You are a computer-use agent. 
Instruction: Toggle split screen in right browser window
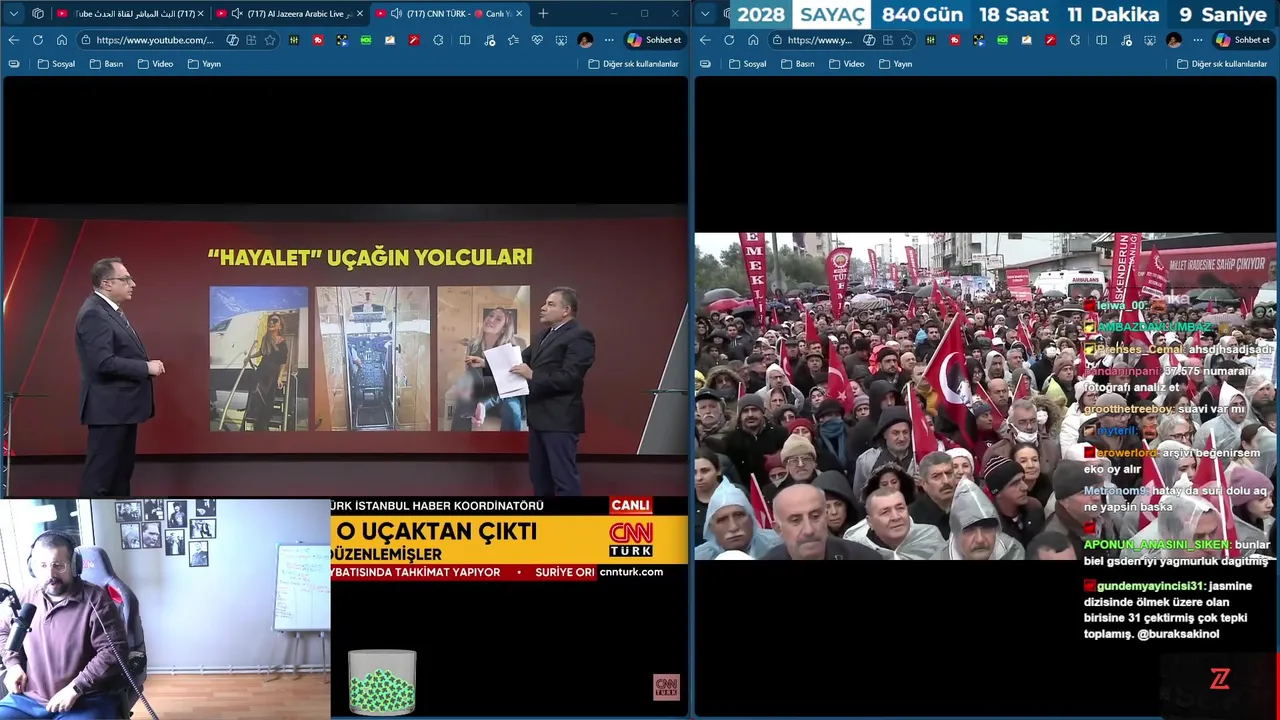pos(1101,40)
